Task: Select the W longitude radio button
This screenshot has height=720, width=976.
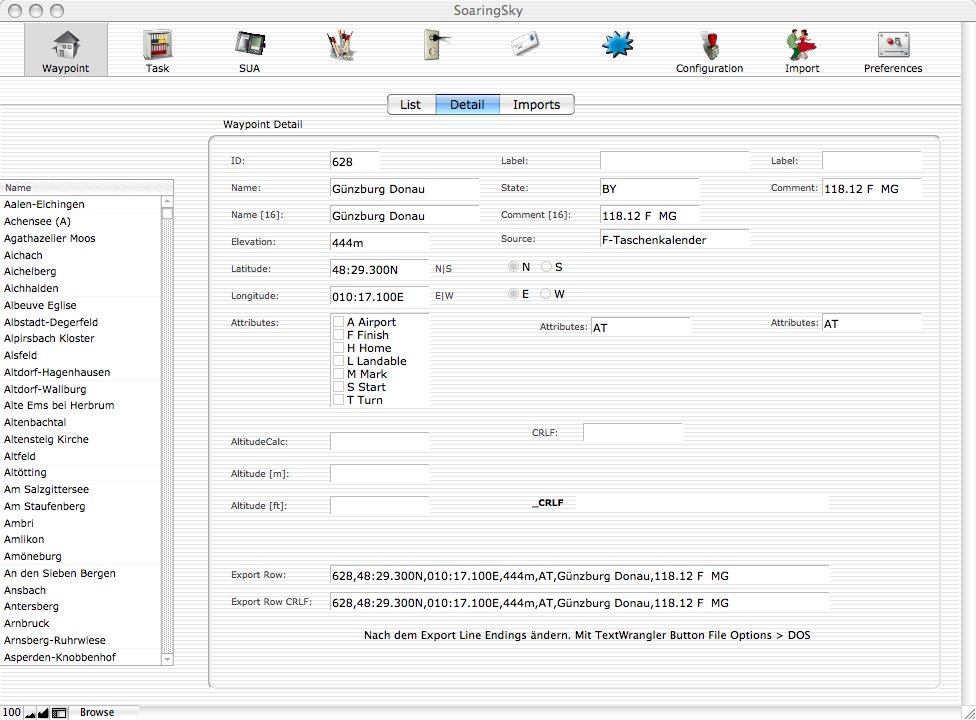Action: click(546, 294)
